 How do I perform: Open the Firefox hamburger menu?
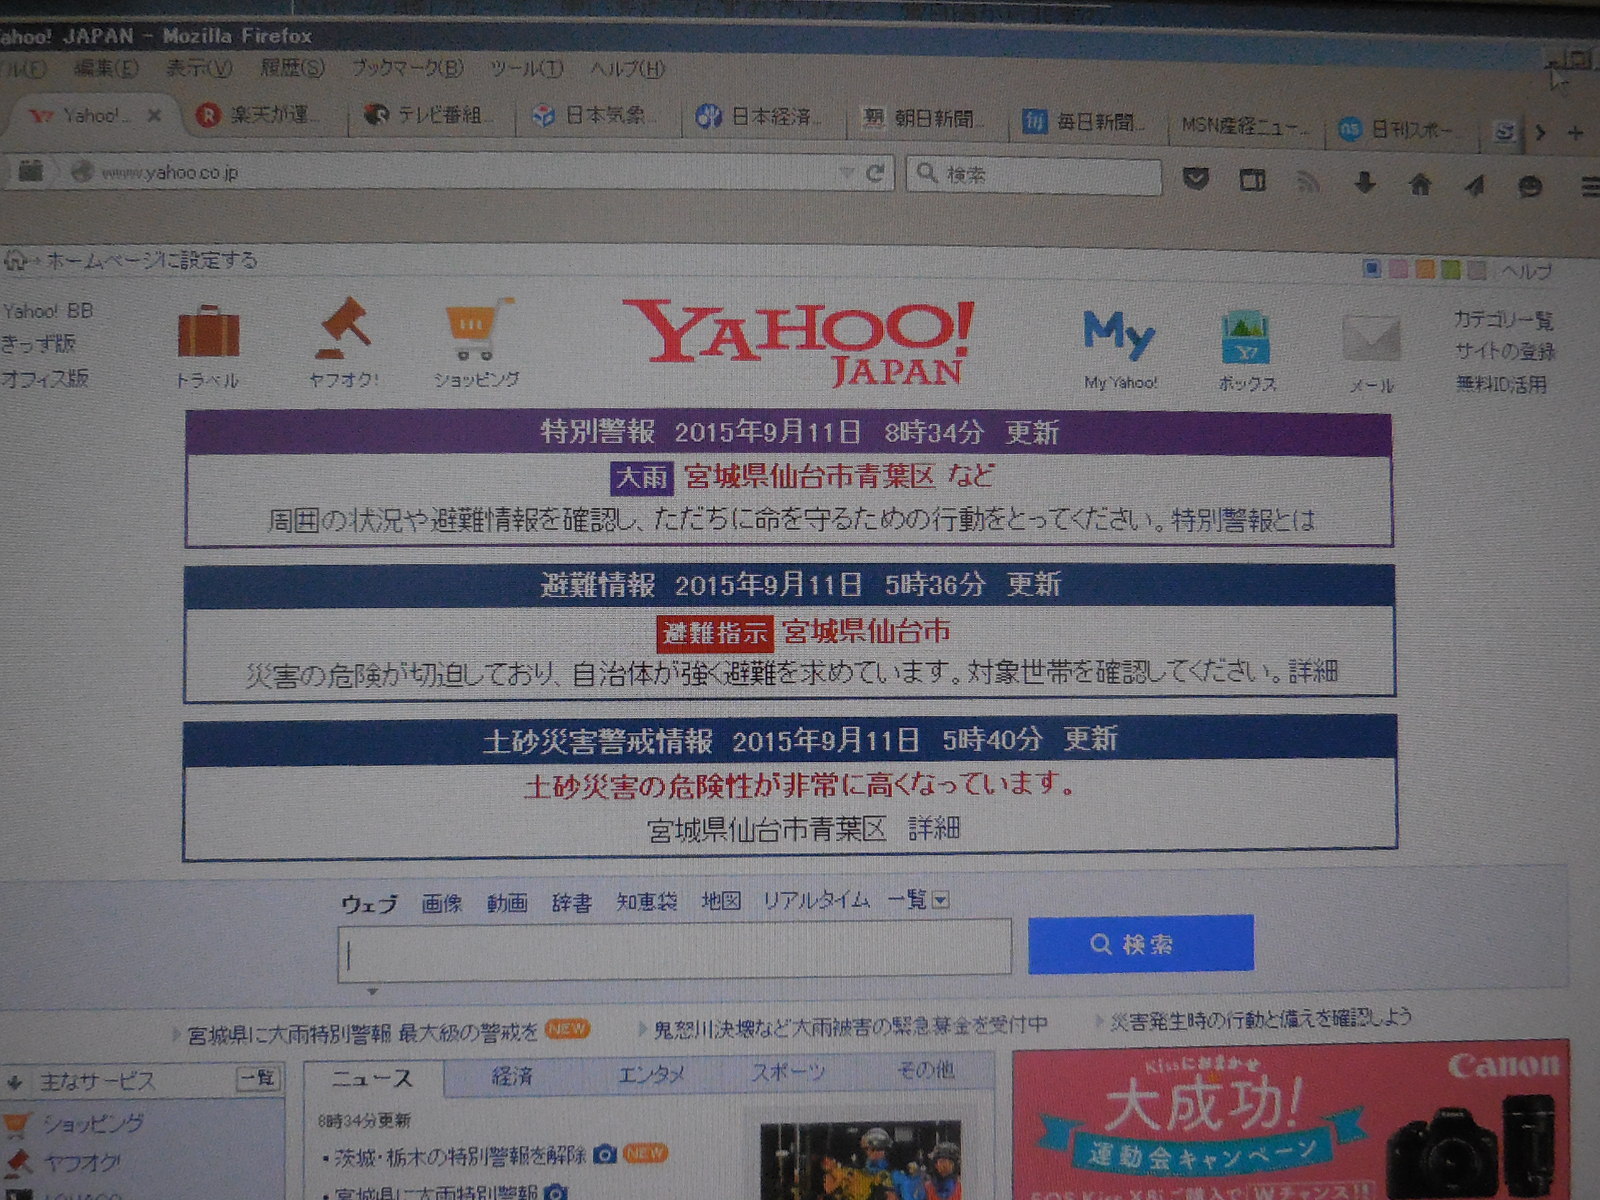(1590, 187)
